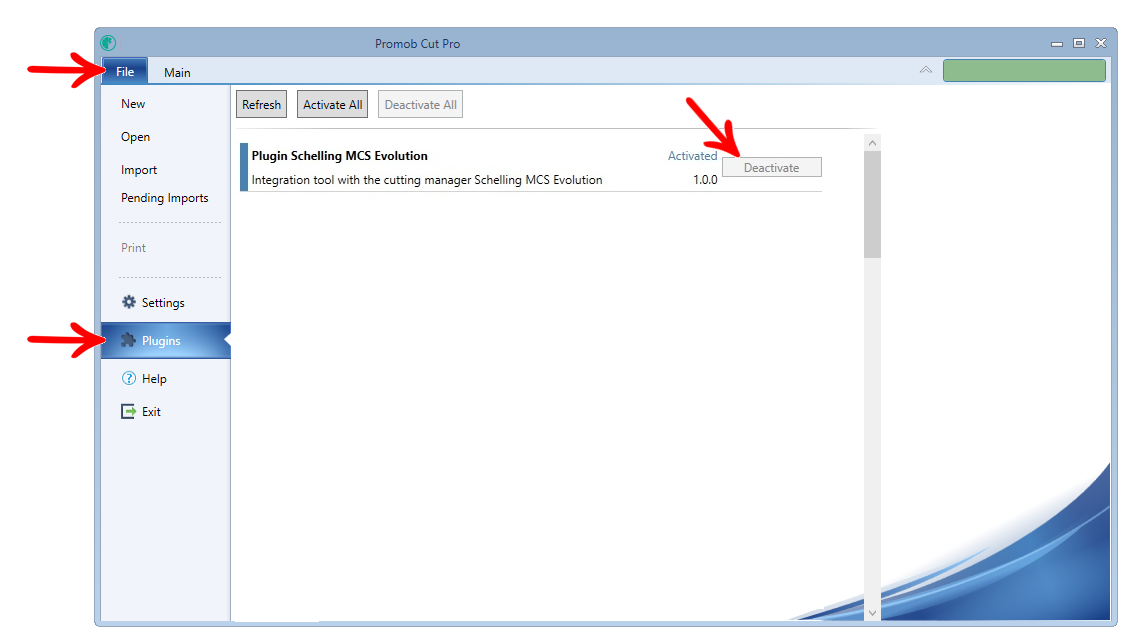Click the plugin version 1.0.0 text

point(705,180)
